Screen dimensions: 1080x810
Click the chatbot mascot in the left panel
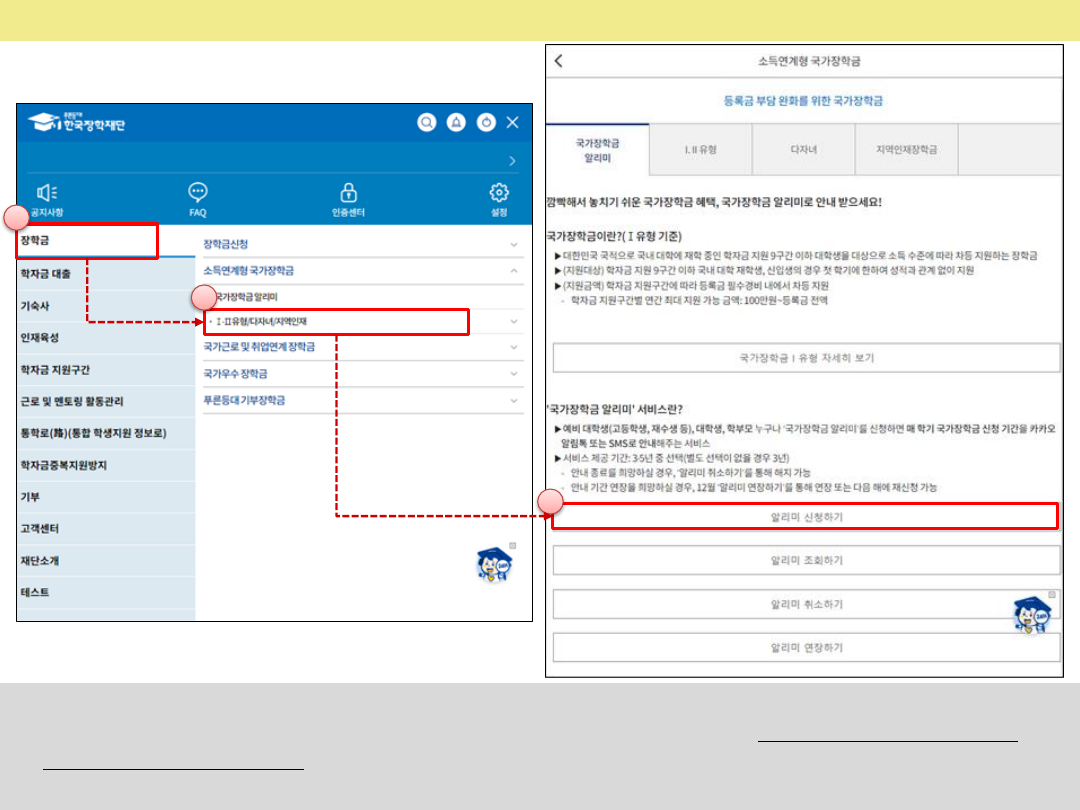coord(495,564)
